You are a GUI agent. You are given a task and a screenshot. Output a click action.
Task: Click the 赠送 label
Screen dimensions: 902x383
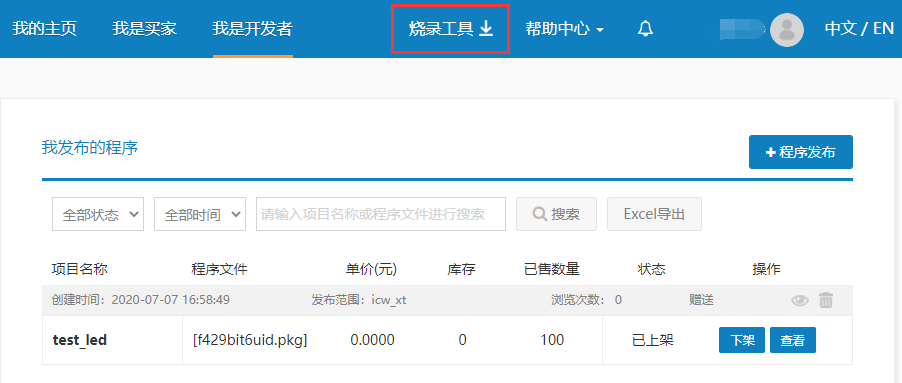click(x=701, y=300)
